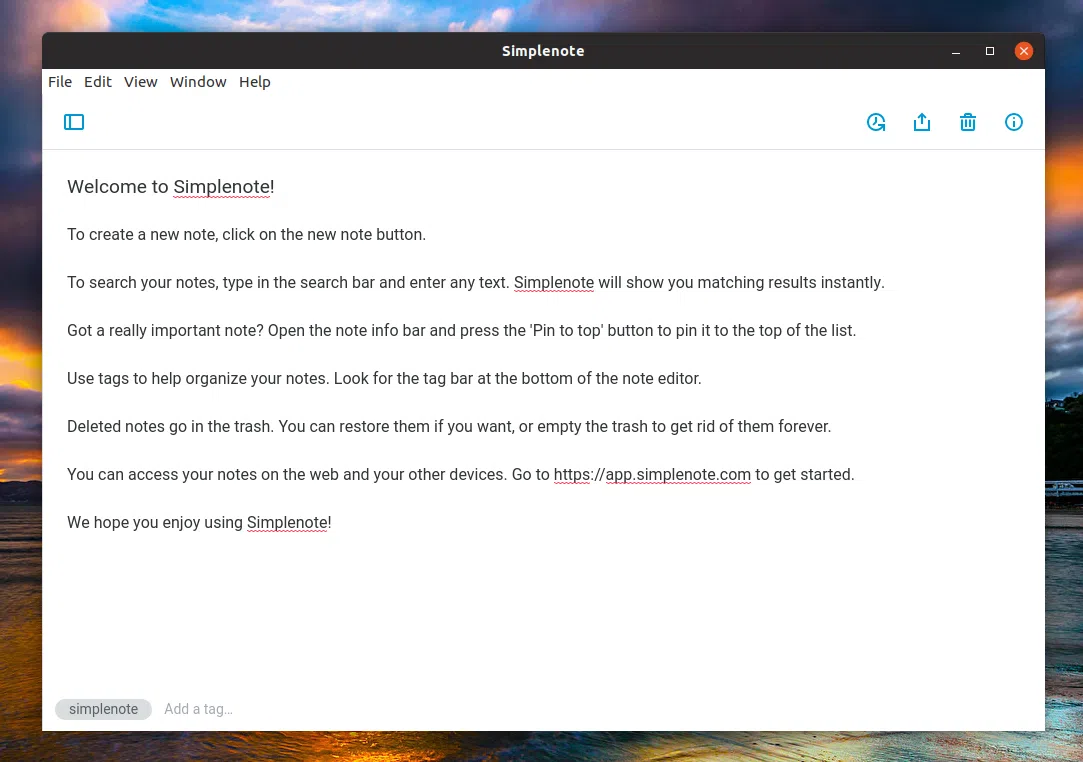Viewport: 1083px width, 762px height.
Task: Share the current note
Action: pyautogui.click(x=922, y=121)
